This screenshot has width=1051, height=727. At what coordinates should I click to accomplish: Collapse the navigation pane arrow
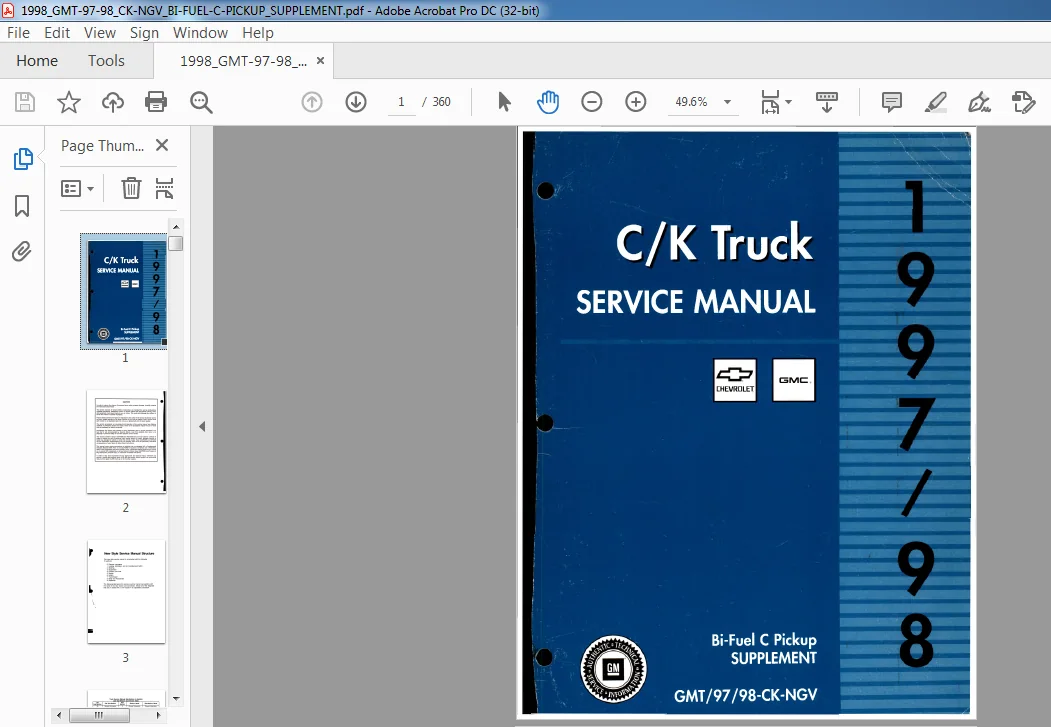[202, 426]
